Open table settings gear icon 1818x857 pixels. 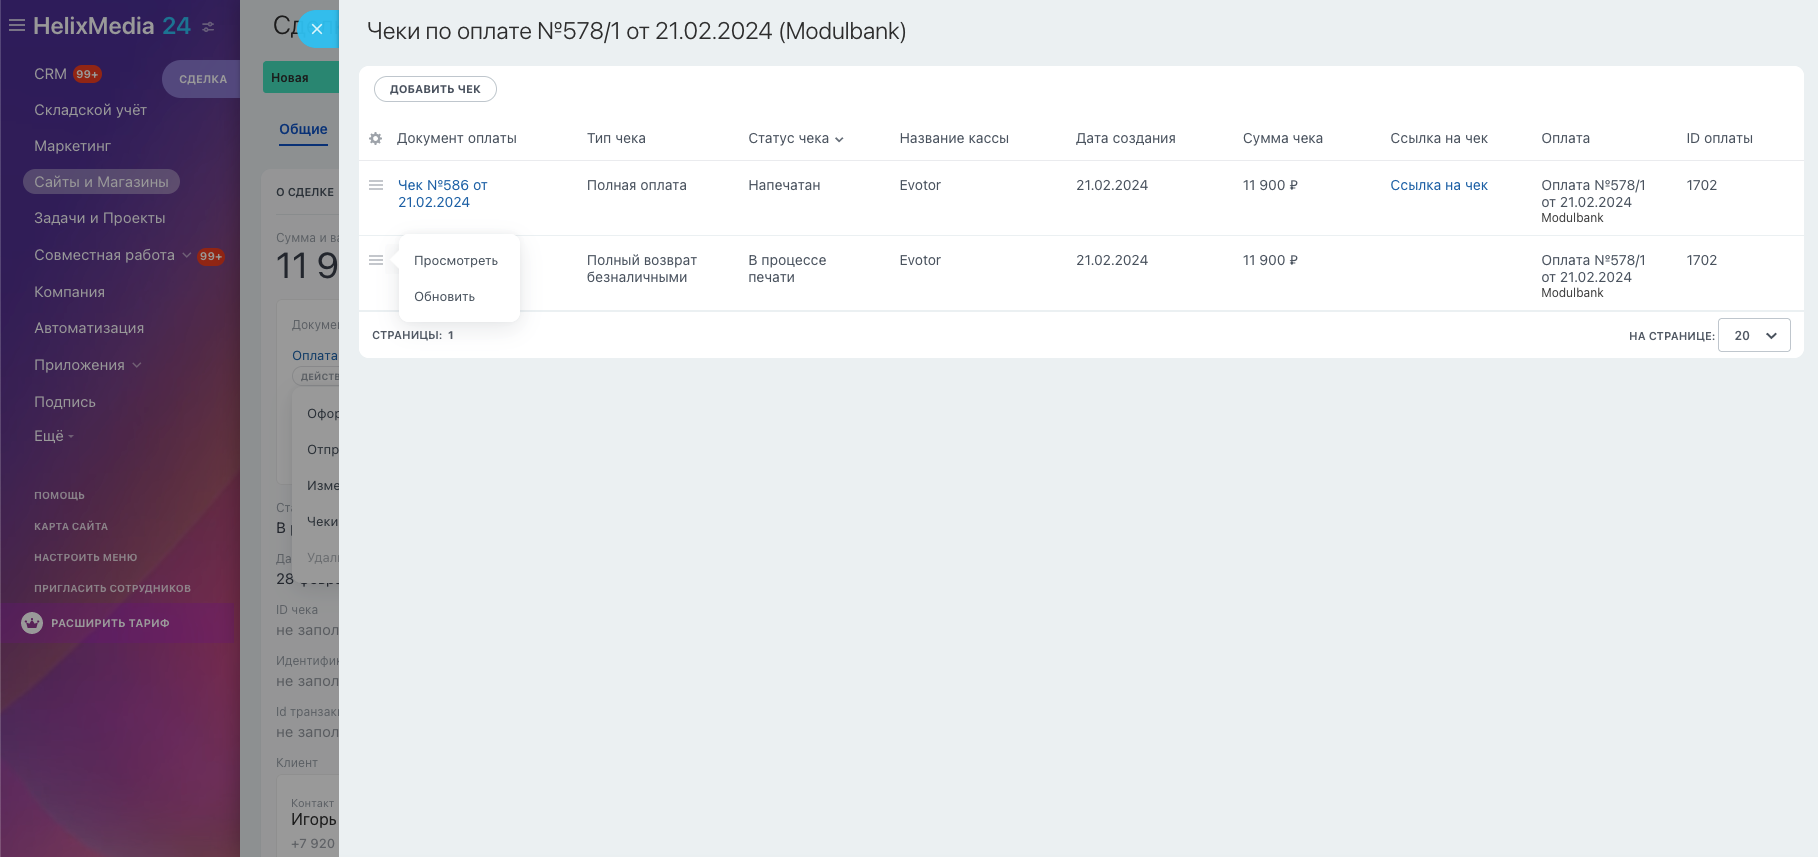pos(376,139)
